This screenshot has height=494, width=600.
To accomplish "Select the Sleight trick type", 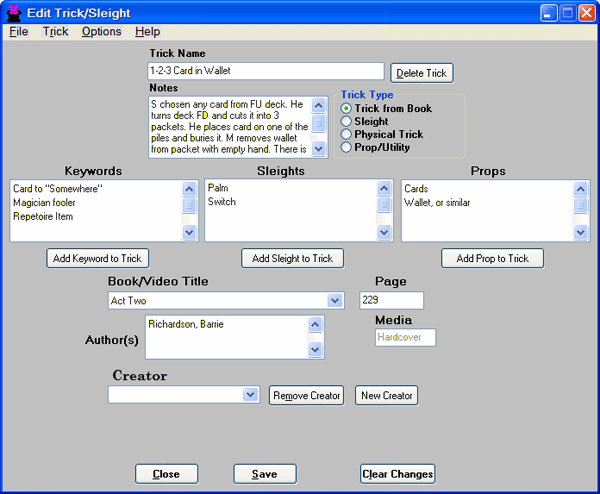I will pyautogui.click(x=347, y=121).
